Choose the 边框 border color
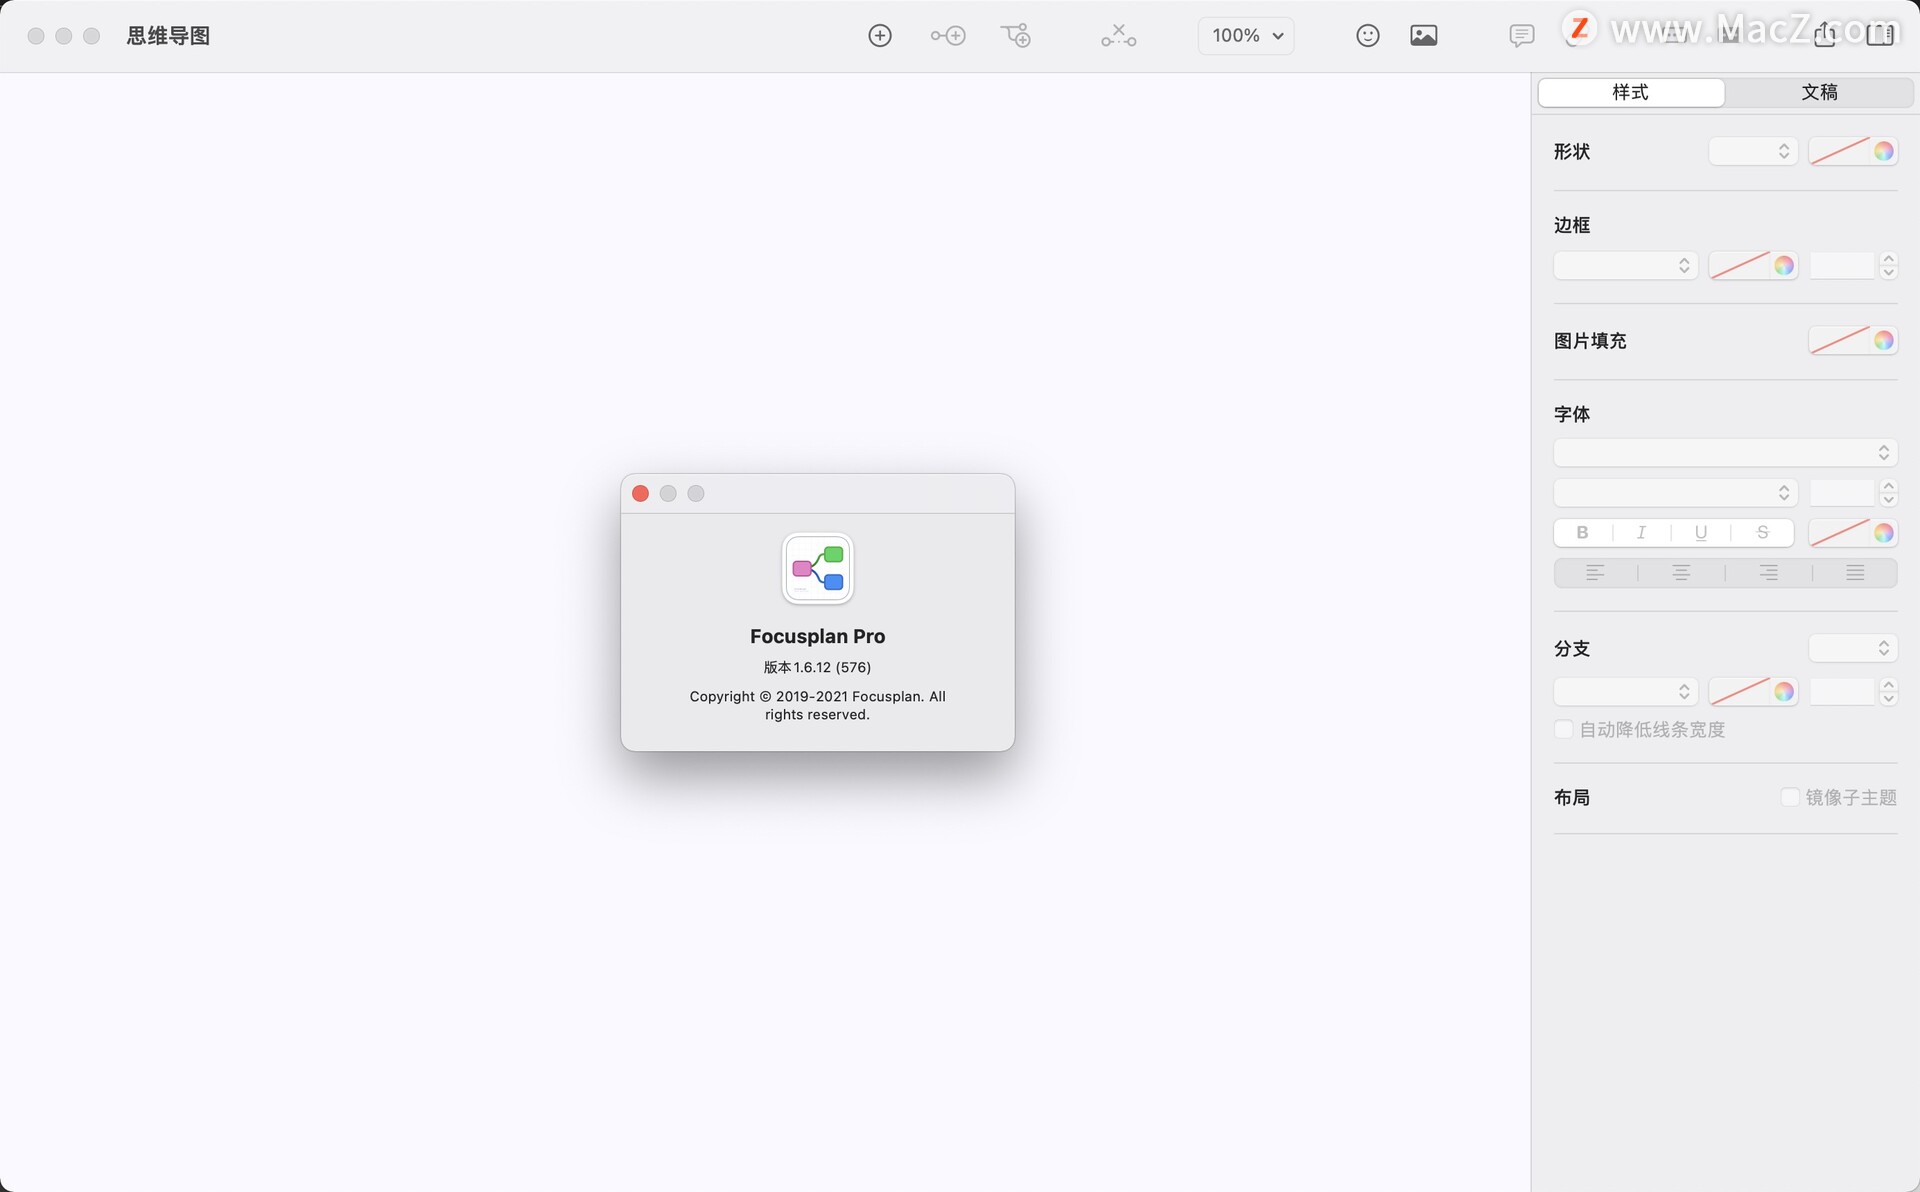This screenshot has height=1192, width=1920. click(1753, 265)
